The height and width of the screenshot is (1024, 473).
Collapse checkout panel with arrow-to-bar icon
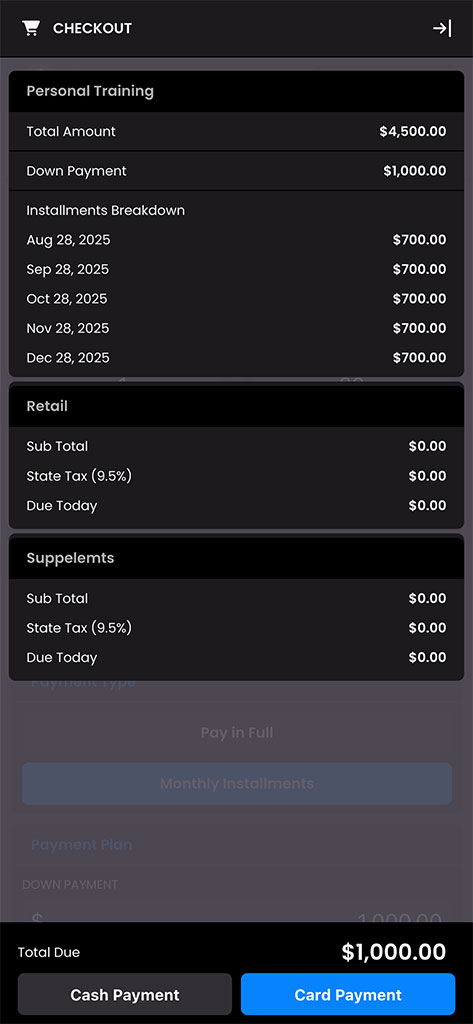point(442,28)
